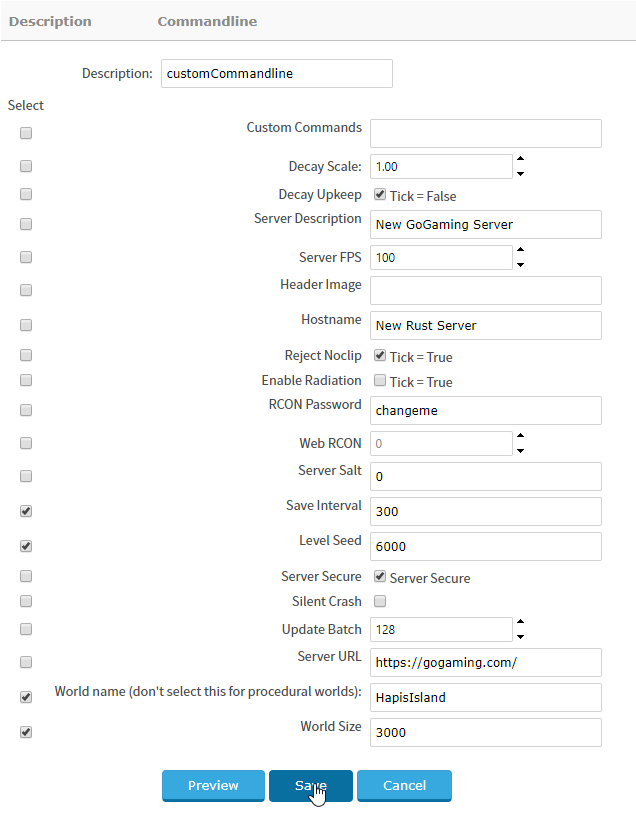The width and height of the screenshot is (636, 816).
Task: Decrease Update Batch with down arrow
Action: coord(520,637)
